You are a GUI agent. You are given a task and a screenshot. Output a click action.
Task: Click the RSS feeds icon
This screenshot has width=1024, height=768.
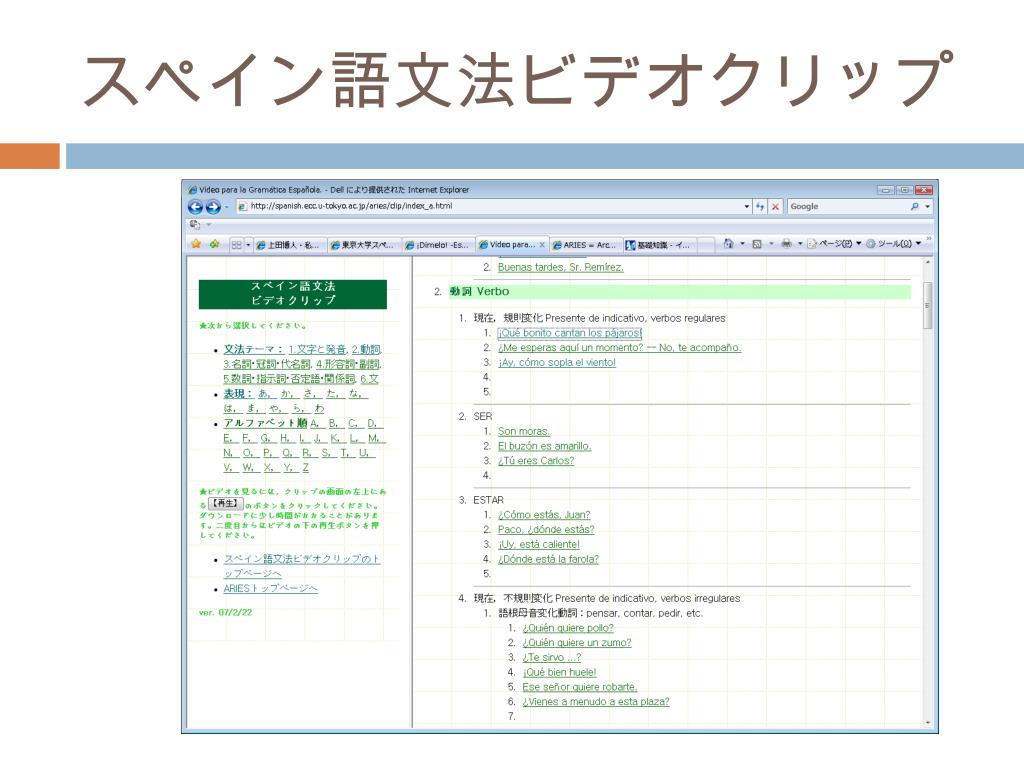(x=757, y=244)
